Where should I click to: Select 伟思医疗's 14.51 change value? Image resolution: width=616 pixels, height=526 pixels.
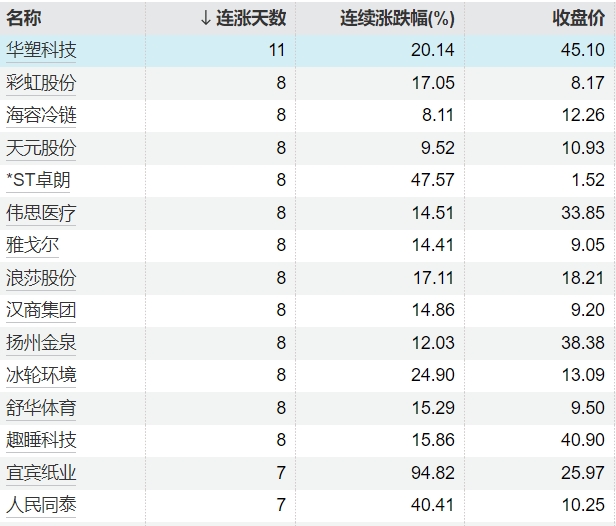[x=433, y=213]
